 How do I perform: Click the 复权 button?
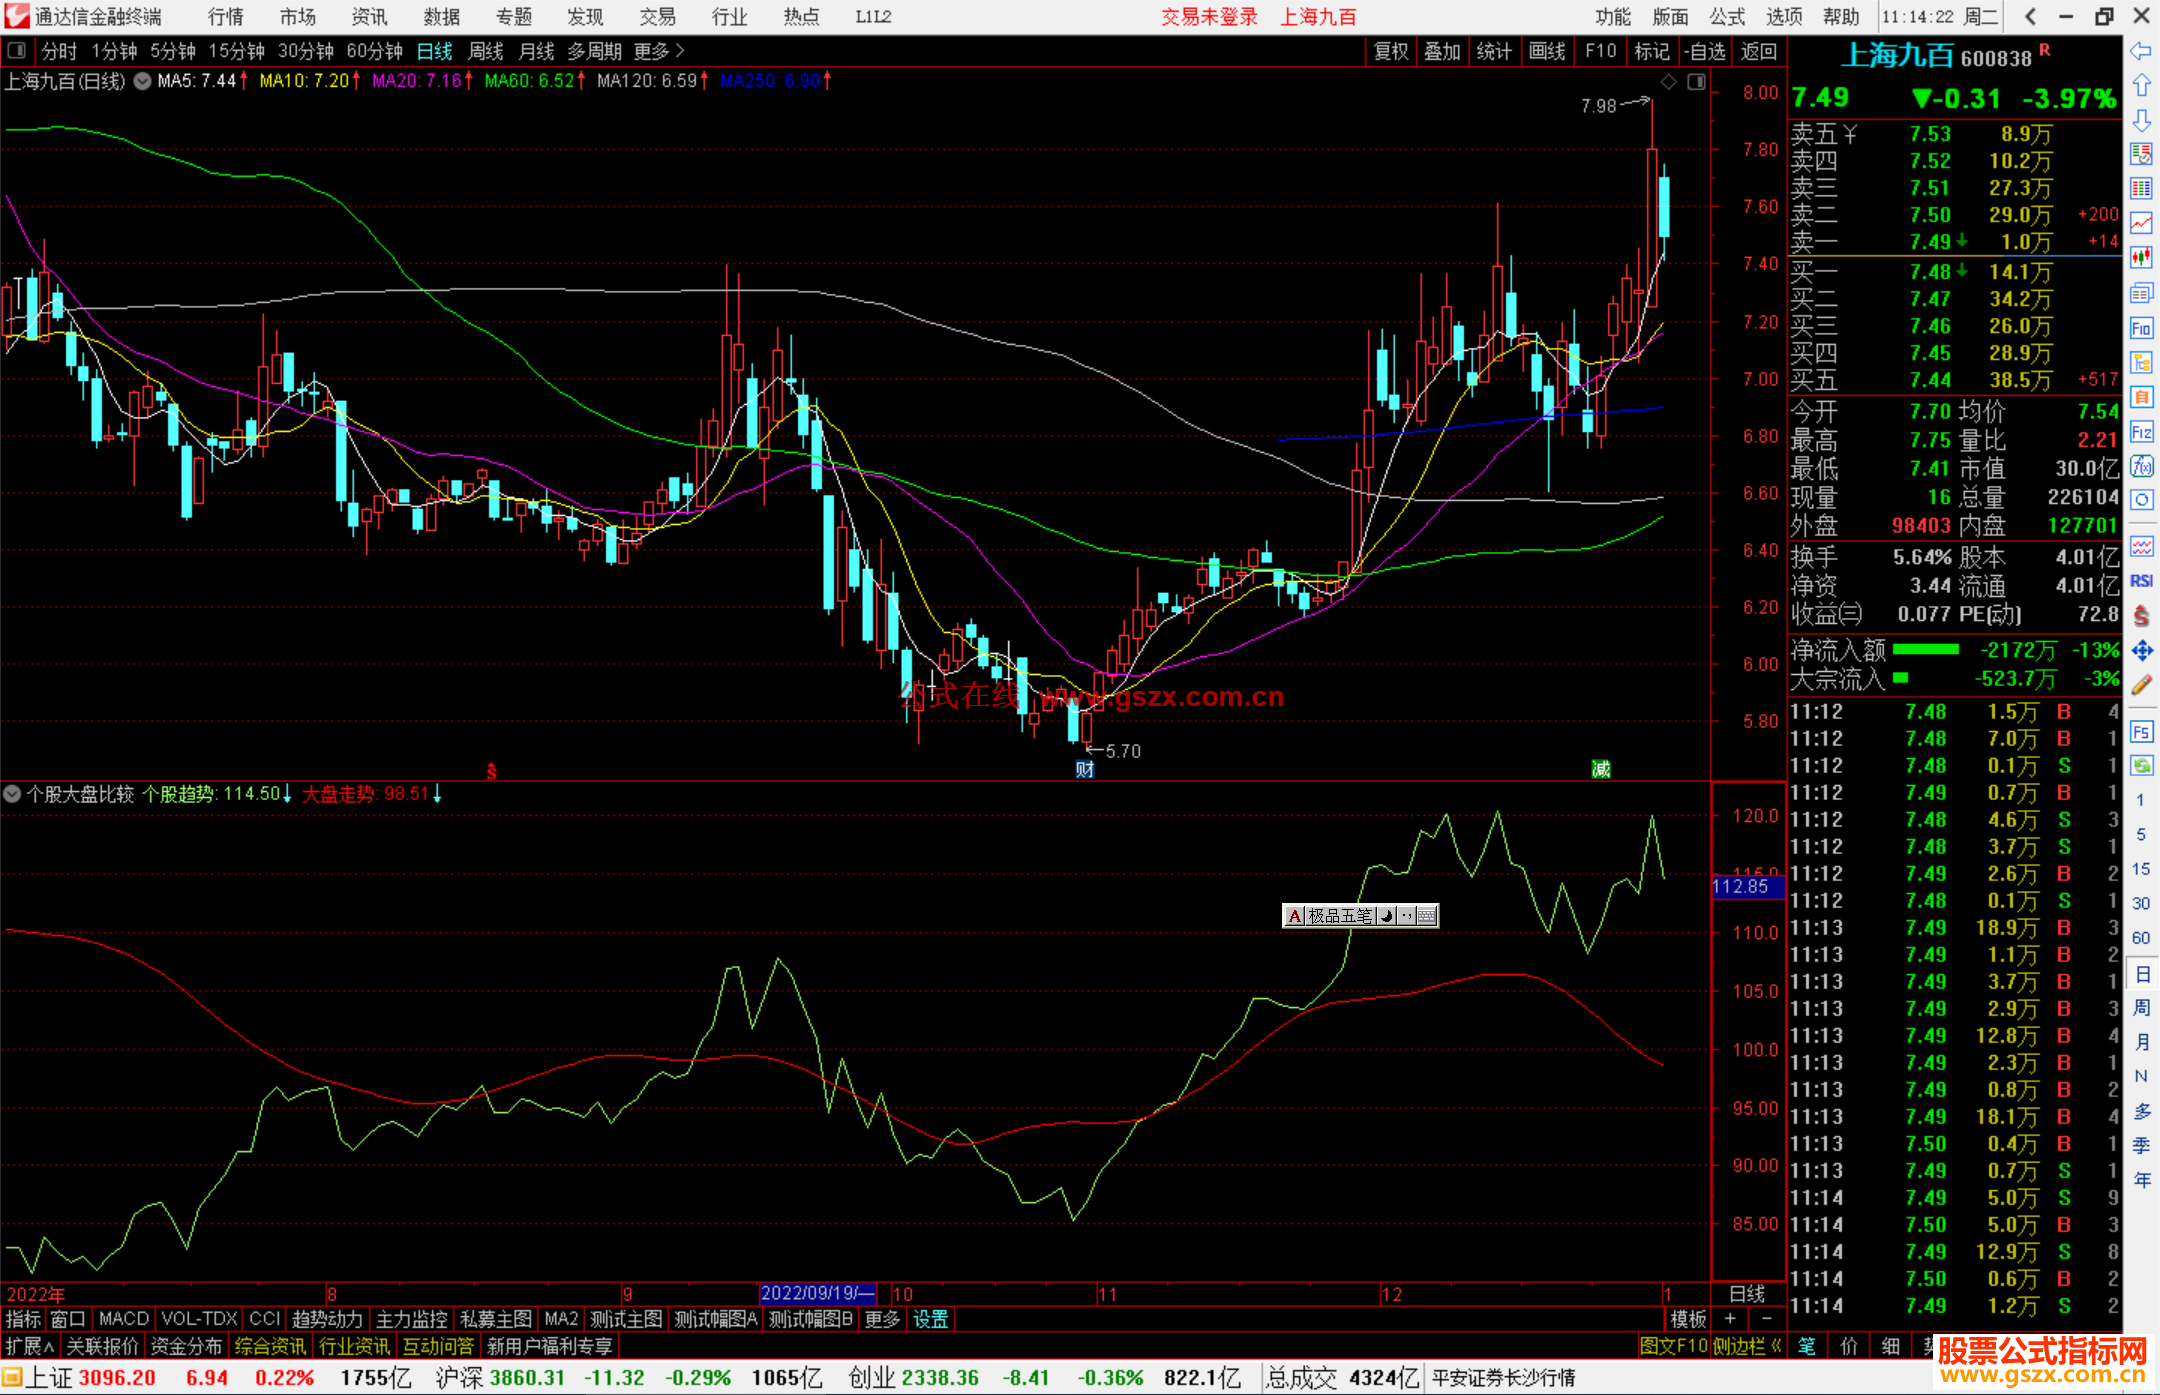tap(1390, 51)
